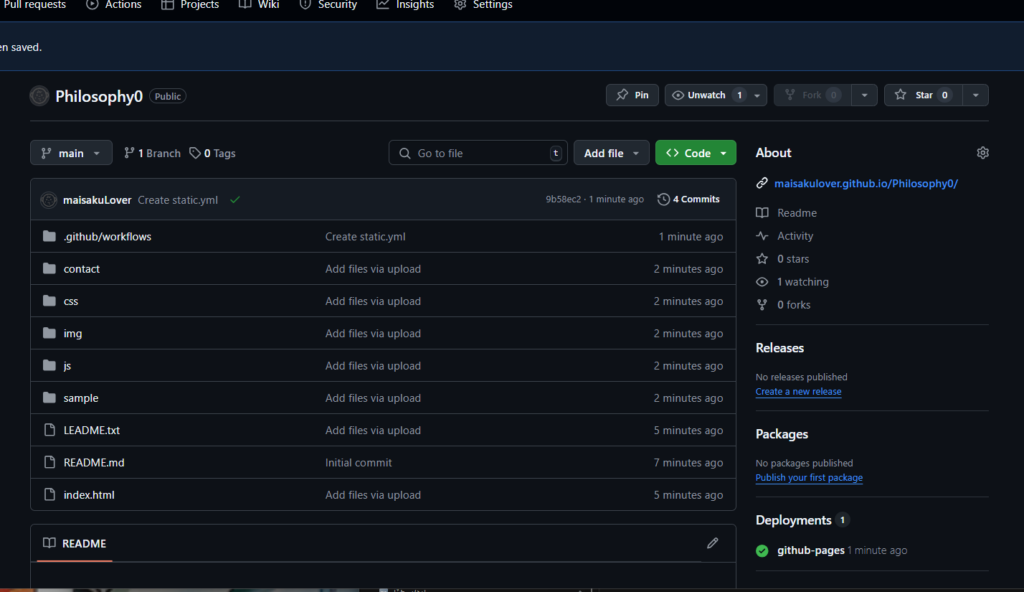Click the eye icon beside 1 watching

tap(761, 282)
